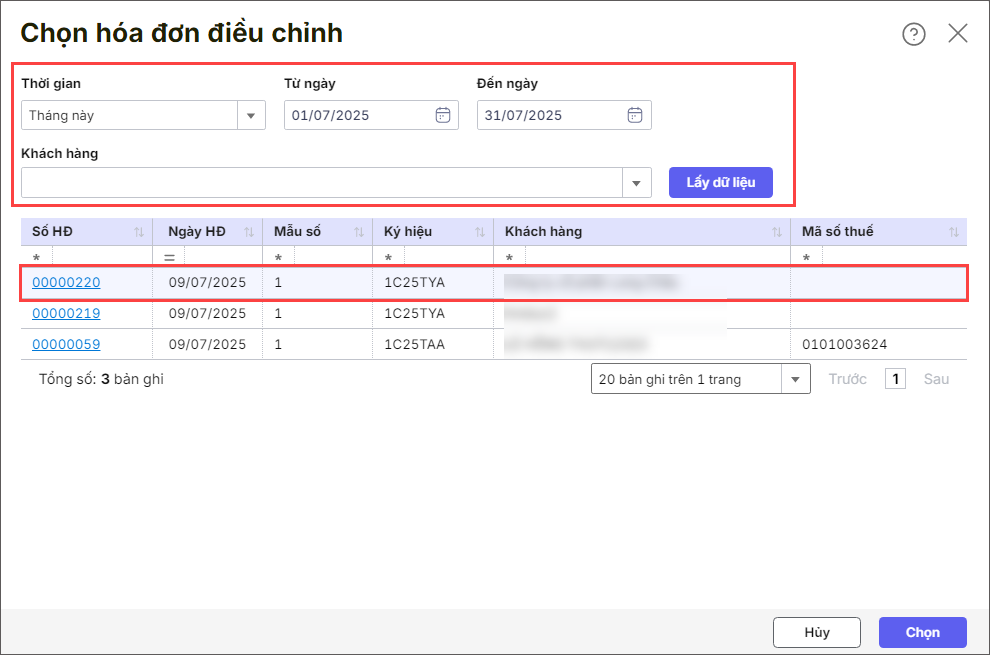Open the records per page dropdown
The height and width of the screenshot is (655, 990).
click(x=795, y=379)
